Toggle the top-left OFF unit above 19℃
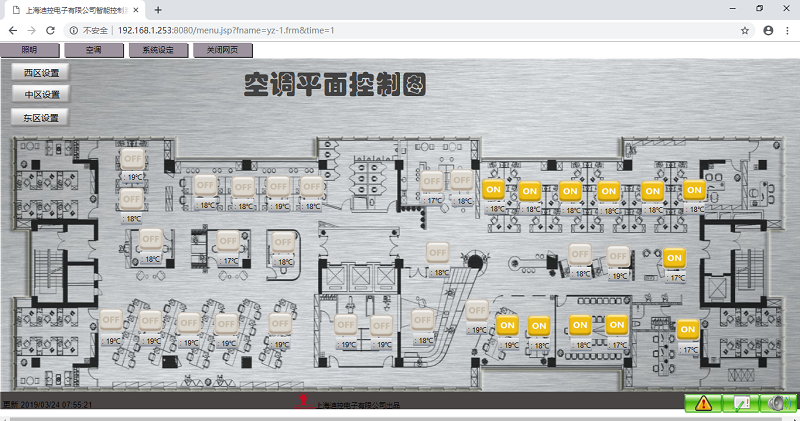This screenshot has height=421, width=800. pyautogui.click(x=133, y=159)
